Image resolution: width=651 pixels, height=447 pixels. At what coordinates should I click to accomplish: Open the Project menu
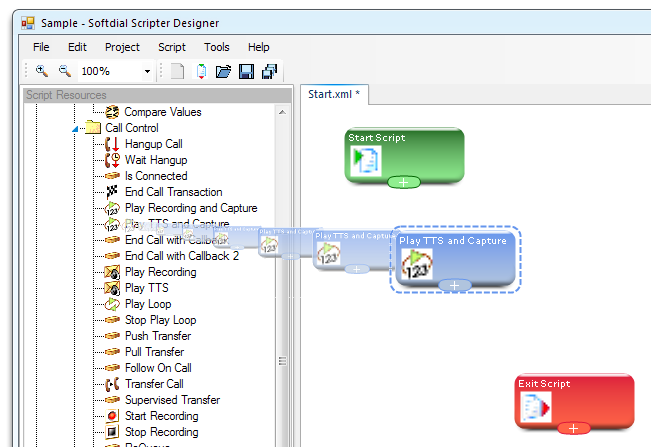coord(122,47)
